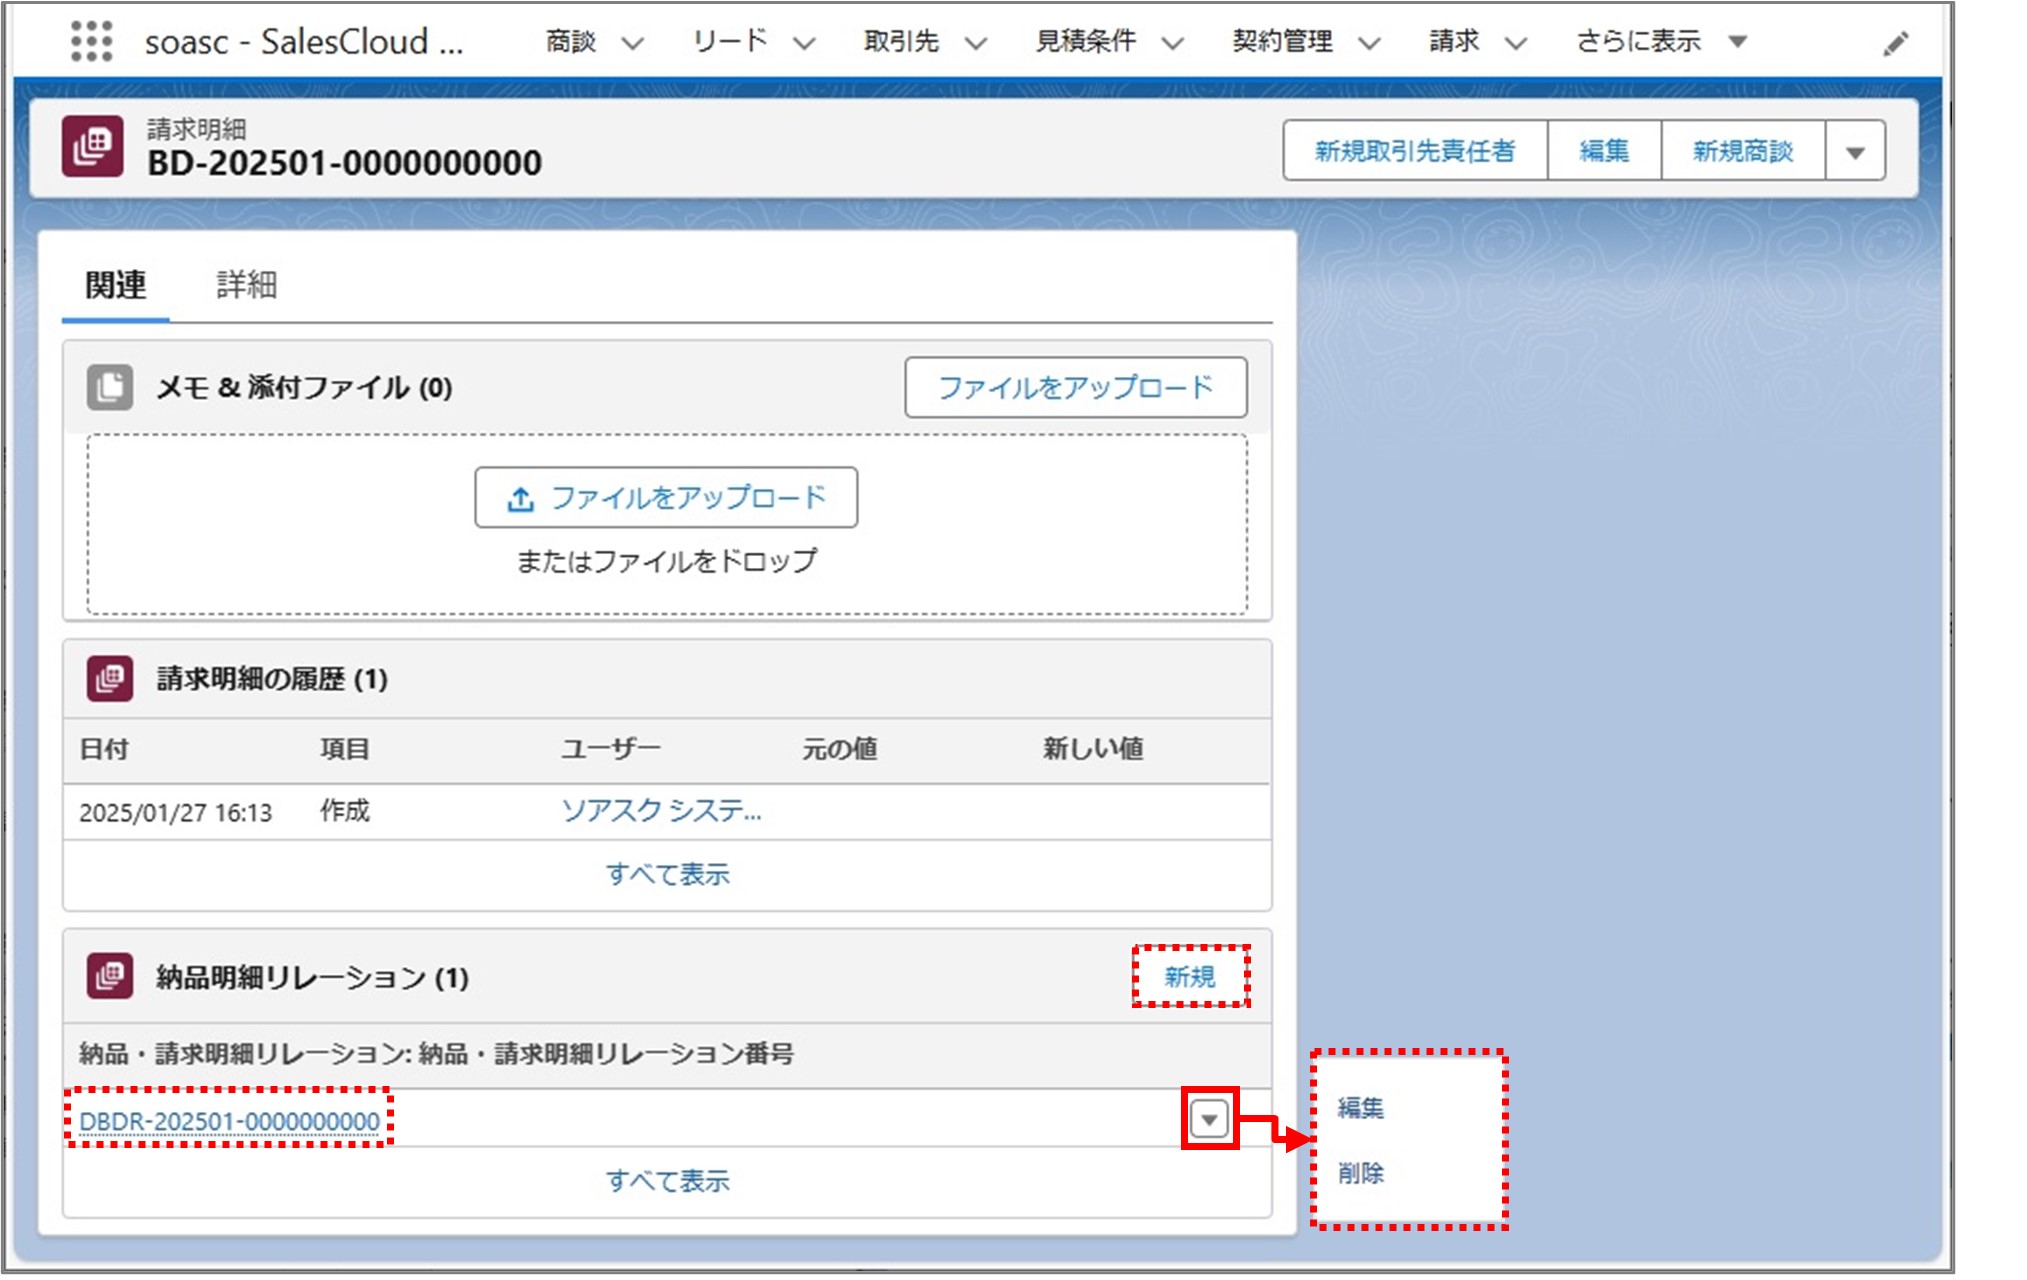The image size is (2027, 1280).
Task: Click ファイルをアップロード button in section header
Action: pos(1076,387)
